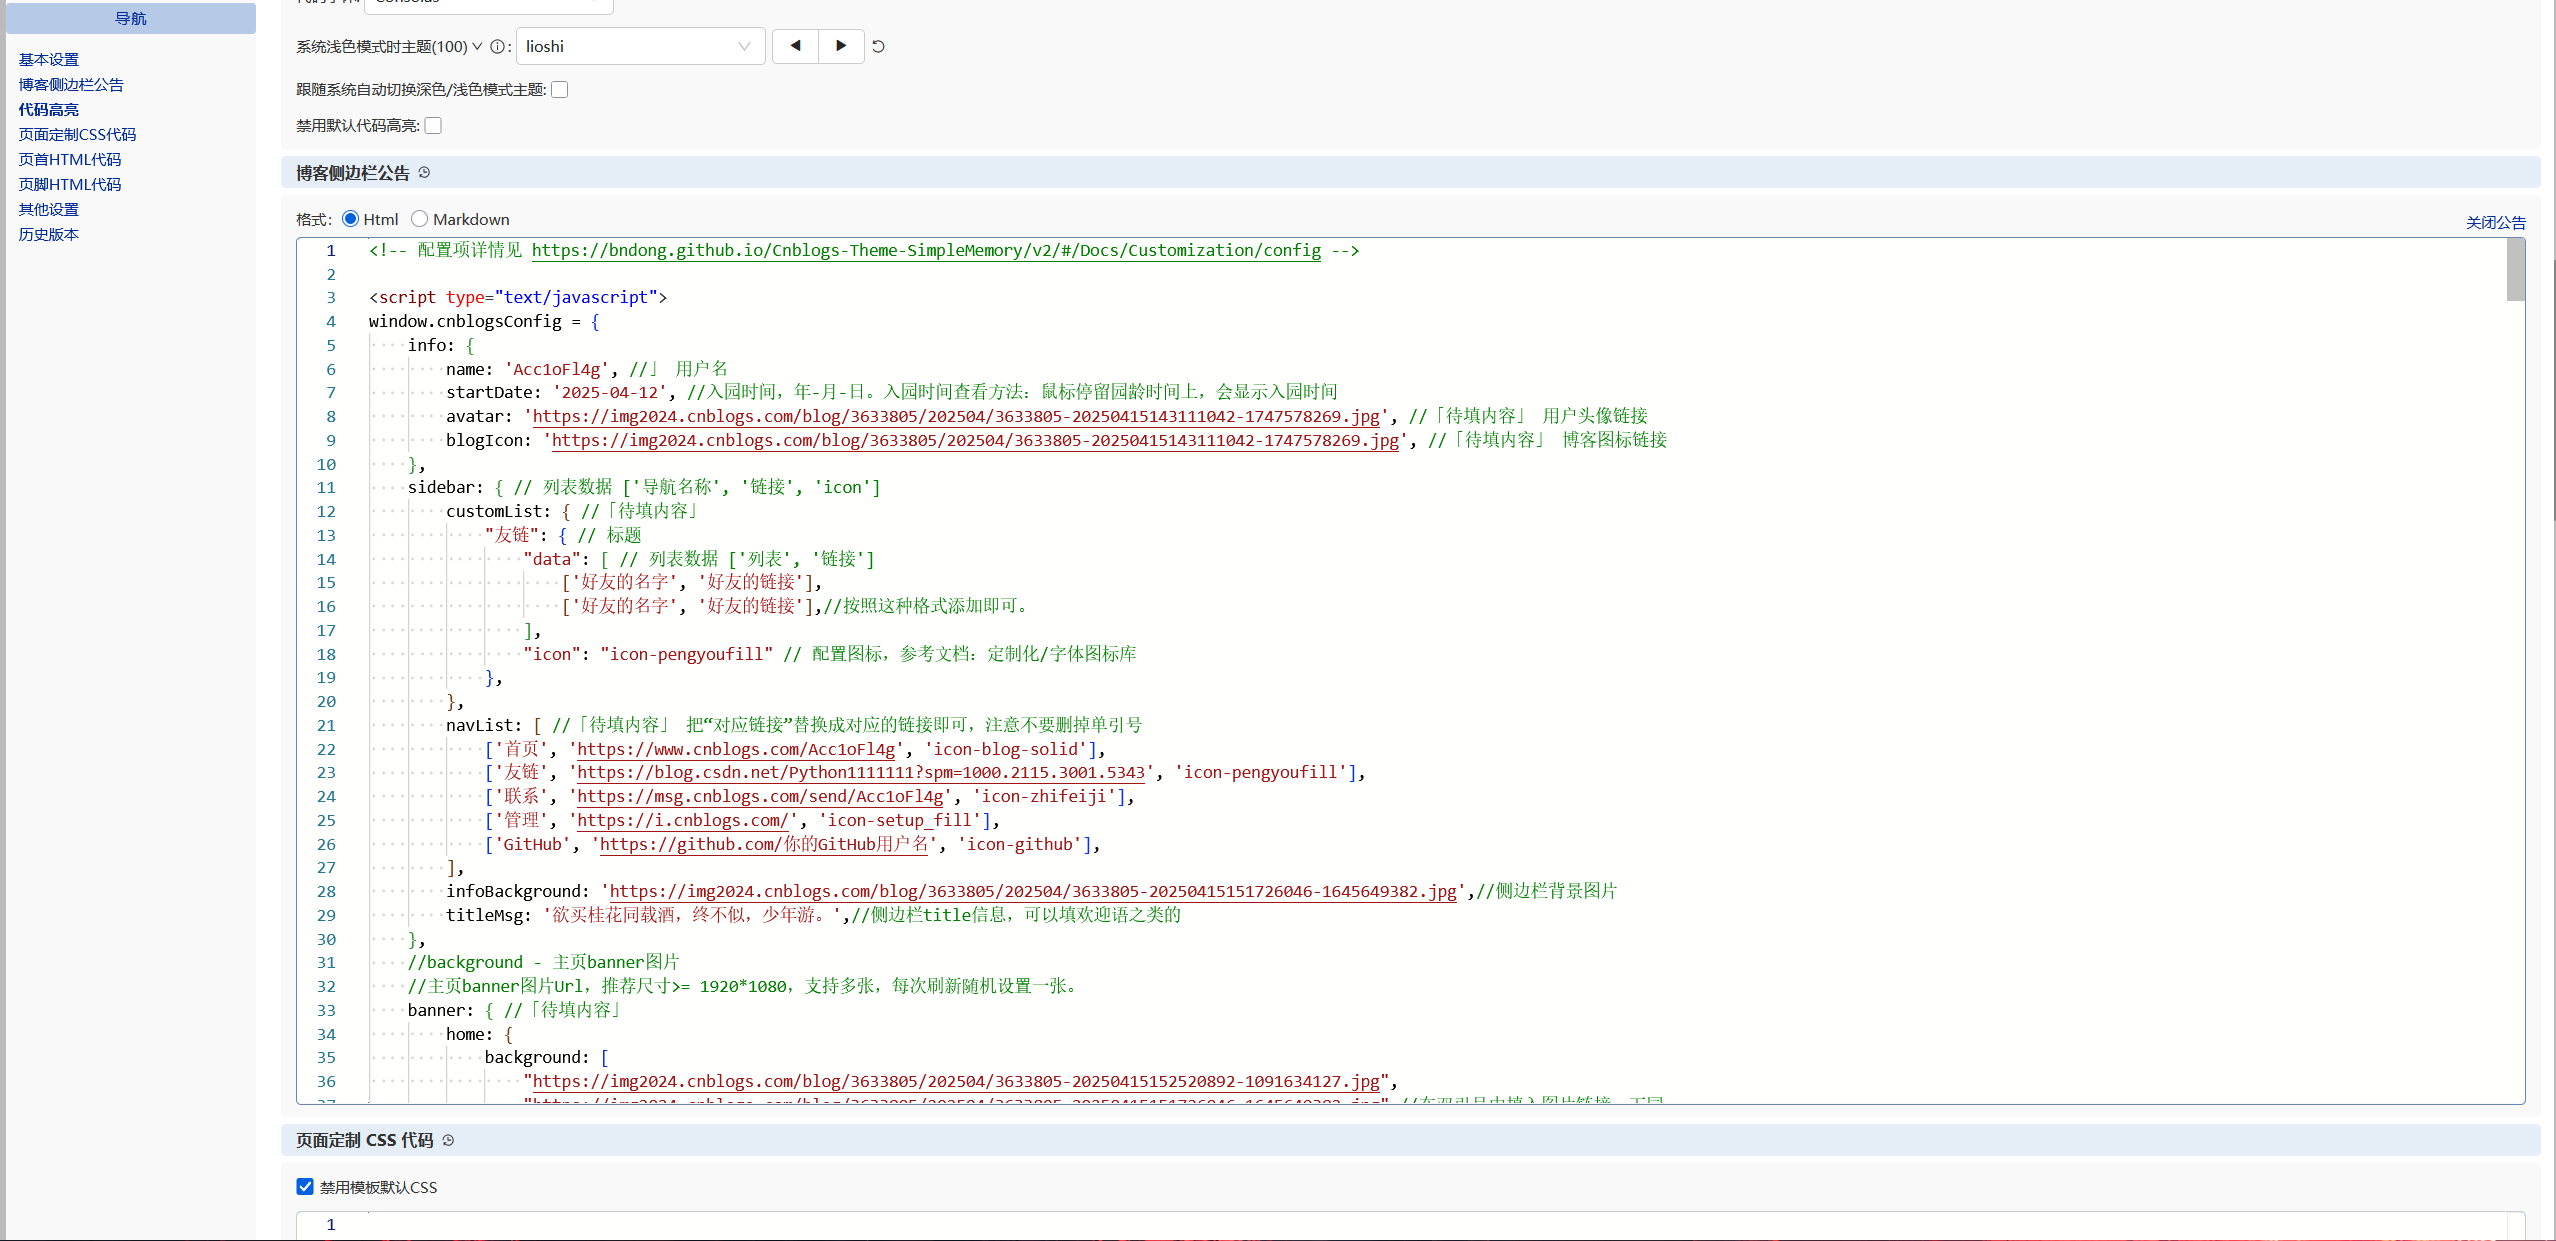Click info icon beside light-mode theme label
2556x1241 pixels.
497,46
